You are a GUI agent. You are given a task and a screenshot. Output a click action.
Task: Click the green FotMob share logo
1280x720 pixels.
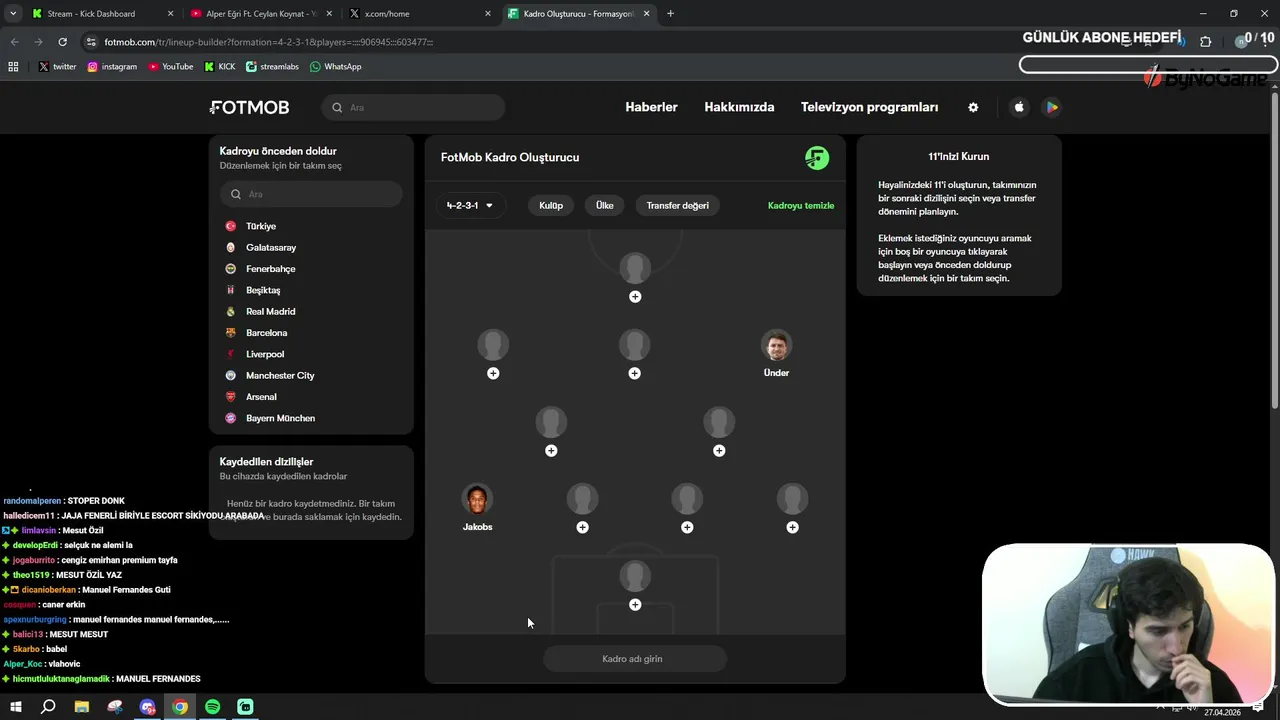tap(817, 158)
